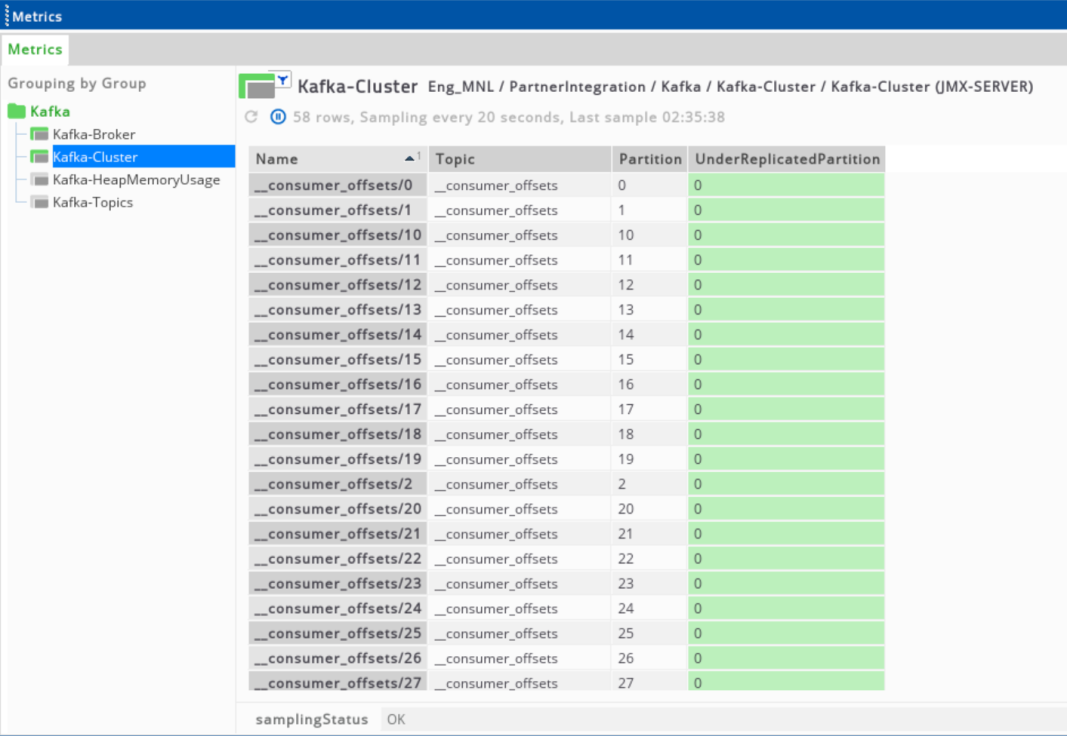Select Kafka group in tree
1067x736 pixels.
[x=50, y=111]
